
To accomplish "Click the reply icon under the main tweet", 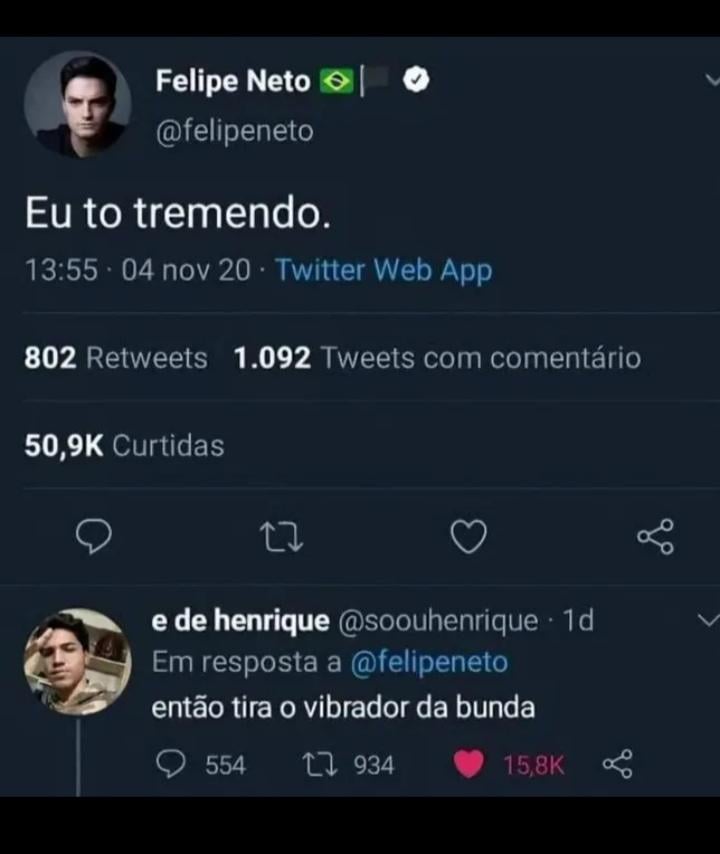I will (94, 539).
